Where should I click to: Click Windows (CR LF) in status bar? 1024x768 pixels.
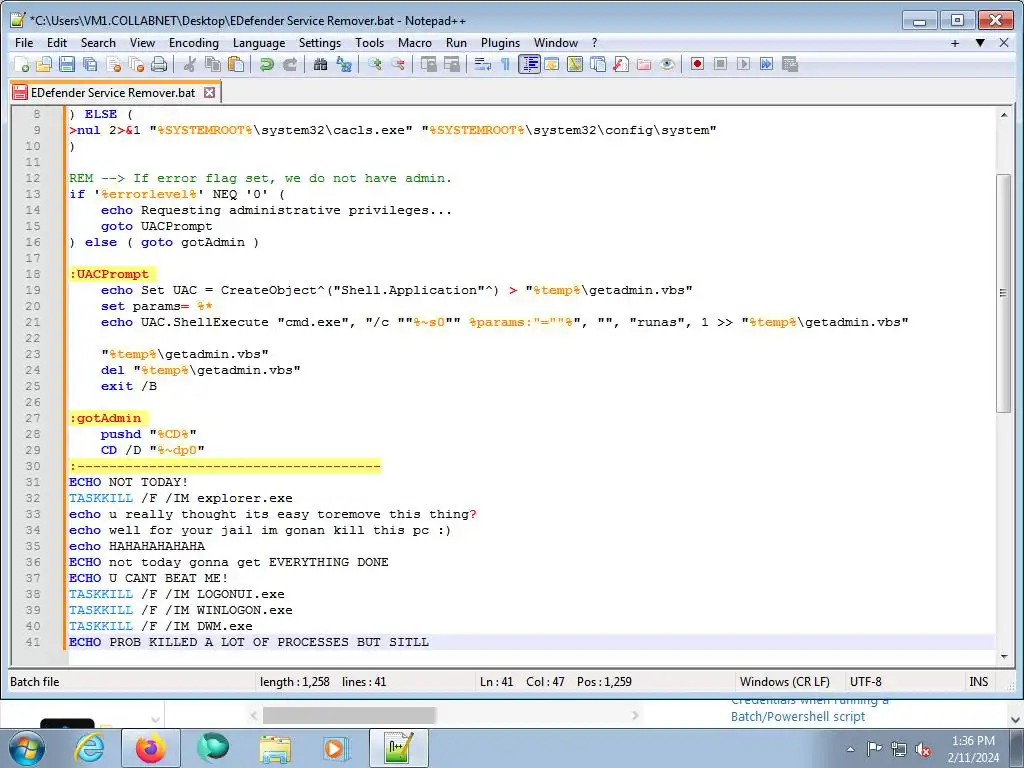point(784,682)
